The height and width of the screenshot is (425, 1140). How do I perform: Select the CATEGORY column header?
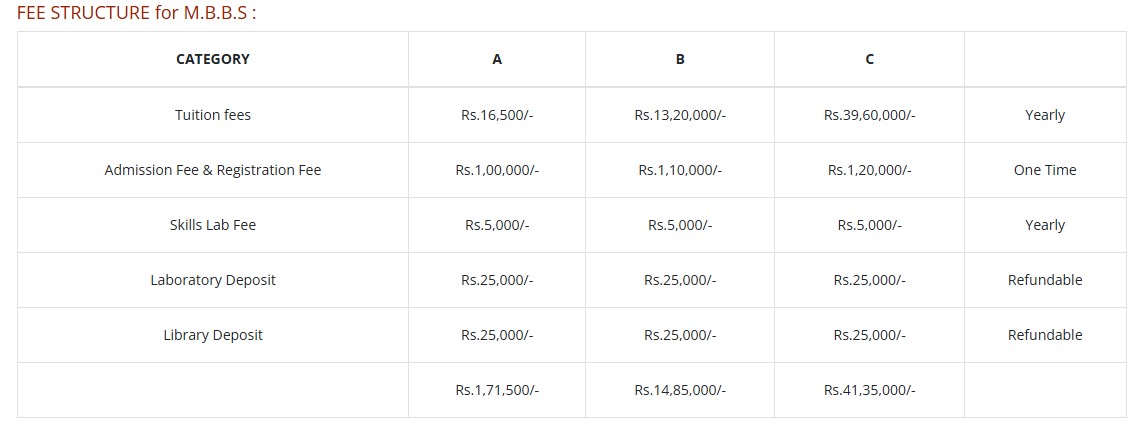tap(213, 60)
